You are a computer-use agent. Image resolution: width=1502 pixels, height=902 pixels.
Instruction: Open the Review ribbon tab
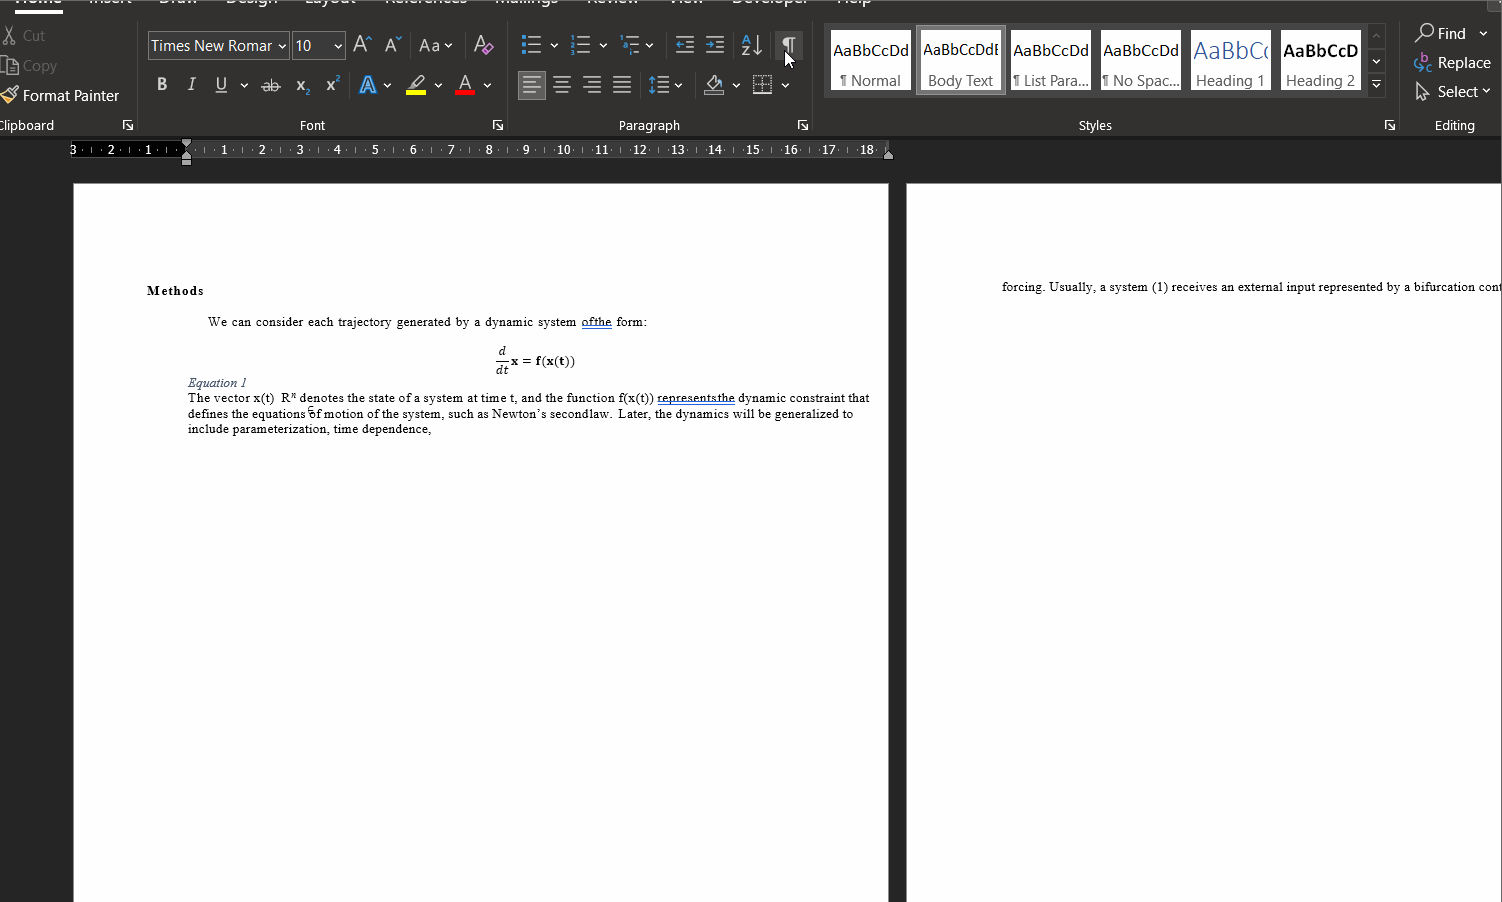pos(613,4)
